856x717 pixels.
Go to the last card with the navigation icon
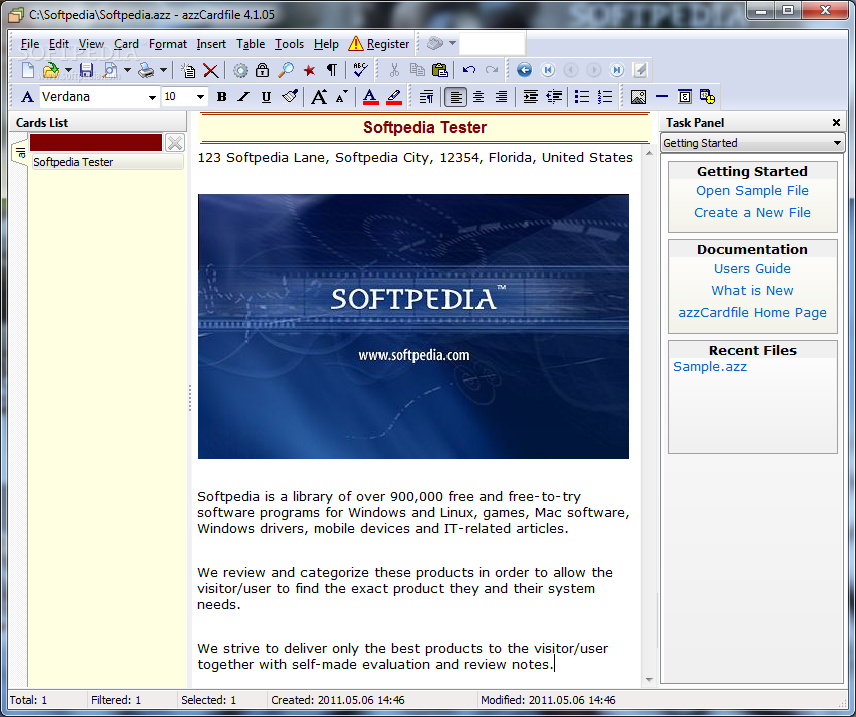tap(617, 70)
